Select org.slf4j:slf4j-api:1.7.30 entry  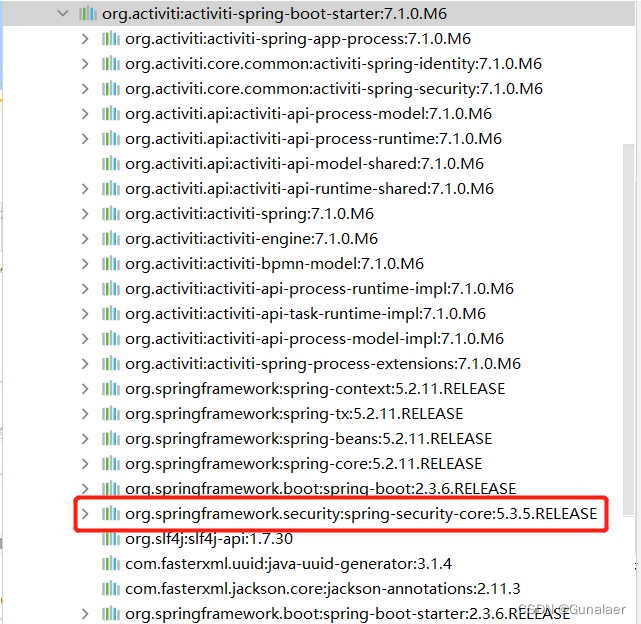tap(209, 539)
